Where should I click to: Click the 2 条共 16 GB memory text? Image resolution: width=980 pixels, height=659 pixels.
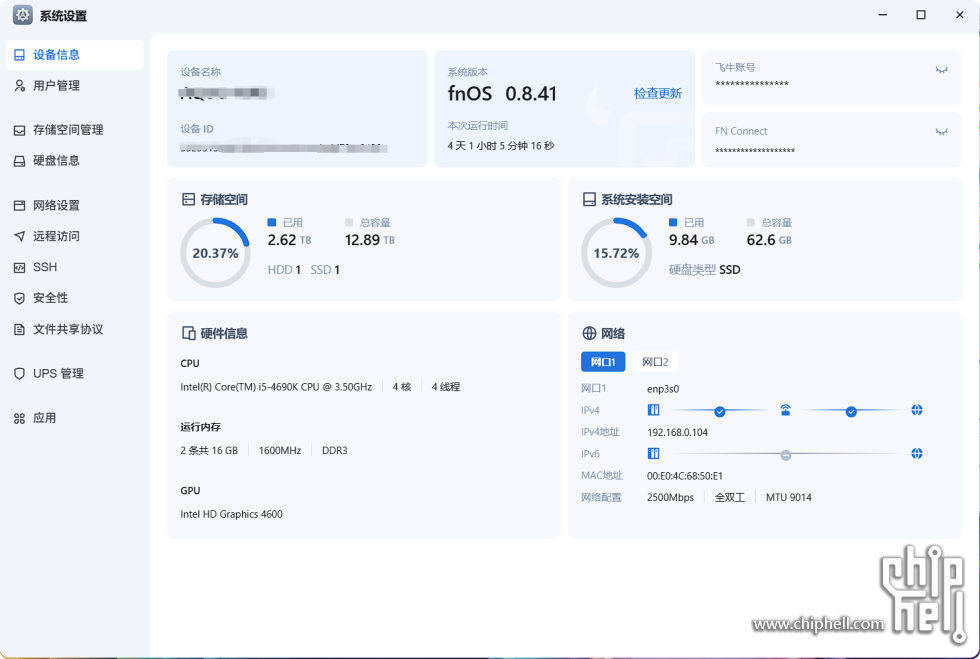(209, 451)
